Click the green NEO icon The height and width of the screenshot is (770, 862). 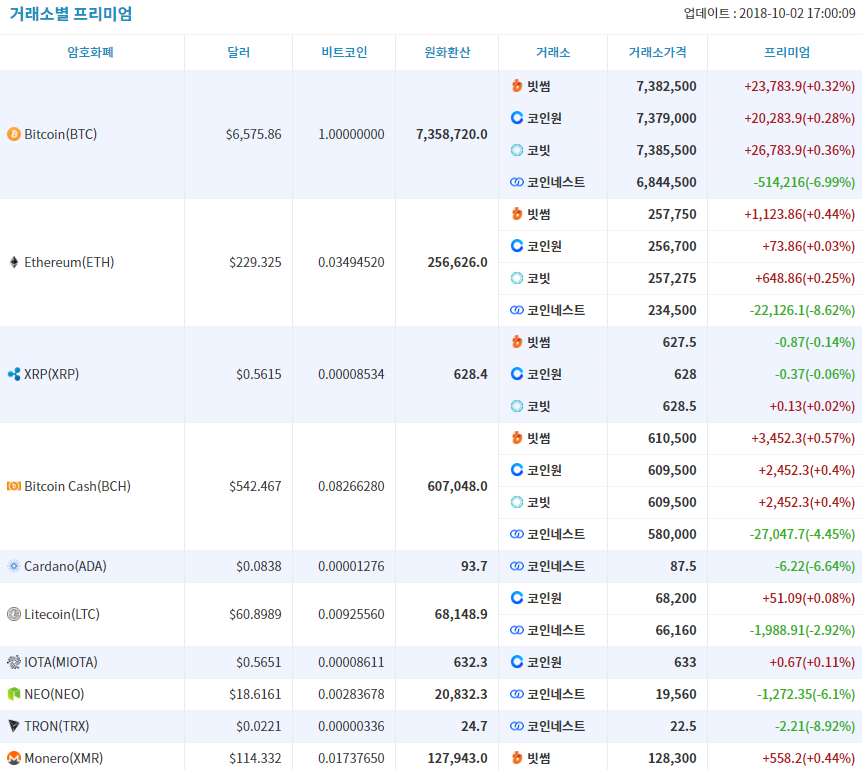pyautogui.click(x=14, y=694)
